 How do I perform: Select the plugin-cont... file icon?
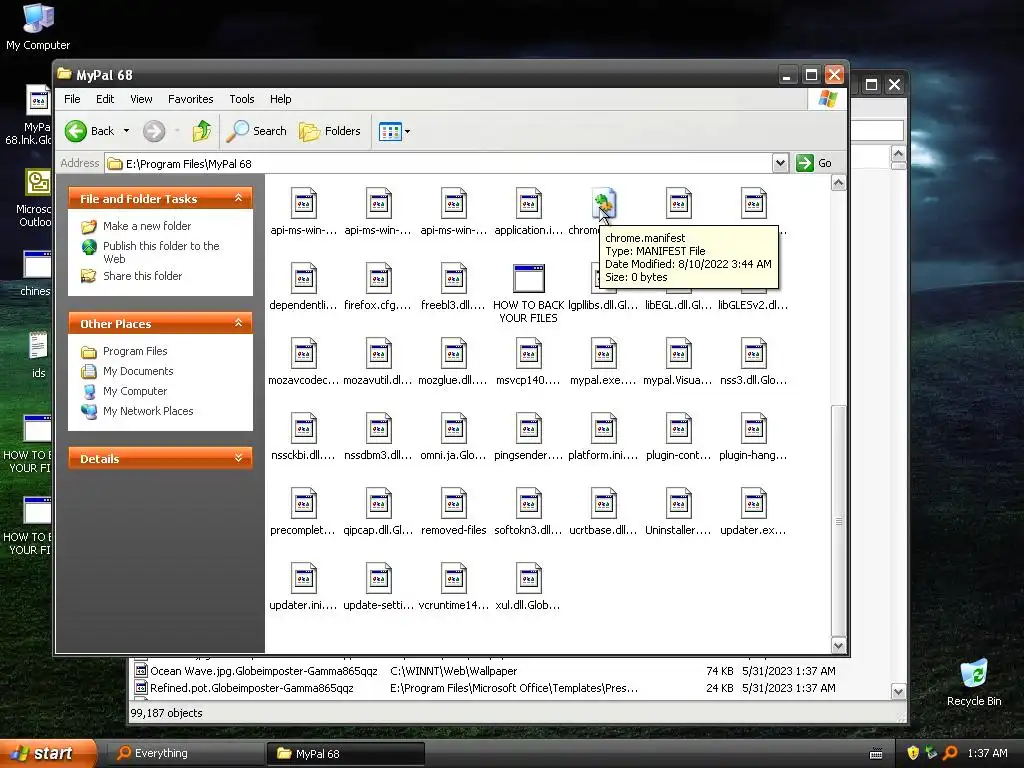[x=679, y=428]
